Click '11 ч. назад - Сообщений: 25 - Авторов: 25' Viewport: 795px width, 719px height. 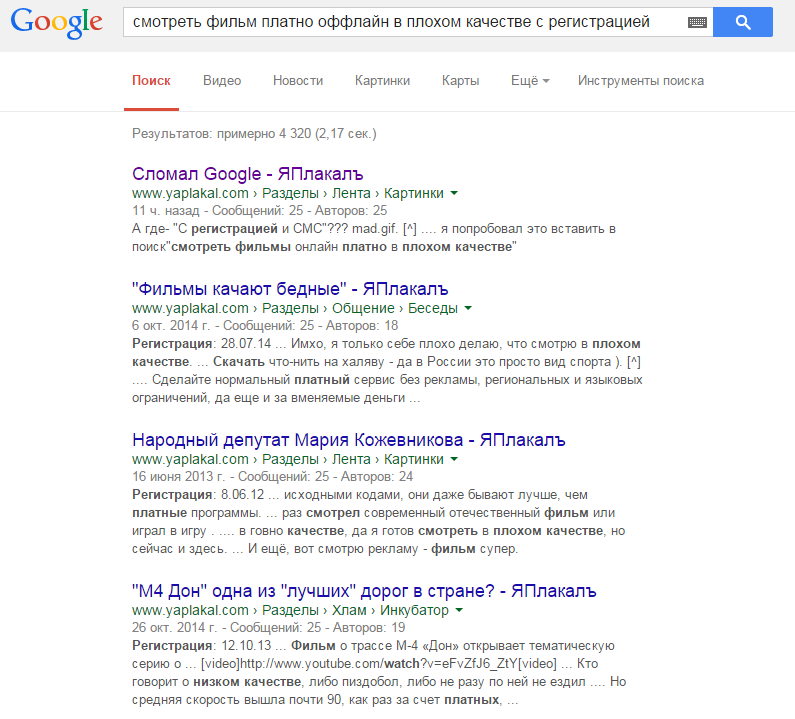tap(259, 210)
